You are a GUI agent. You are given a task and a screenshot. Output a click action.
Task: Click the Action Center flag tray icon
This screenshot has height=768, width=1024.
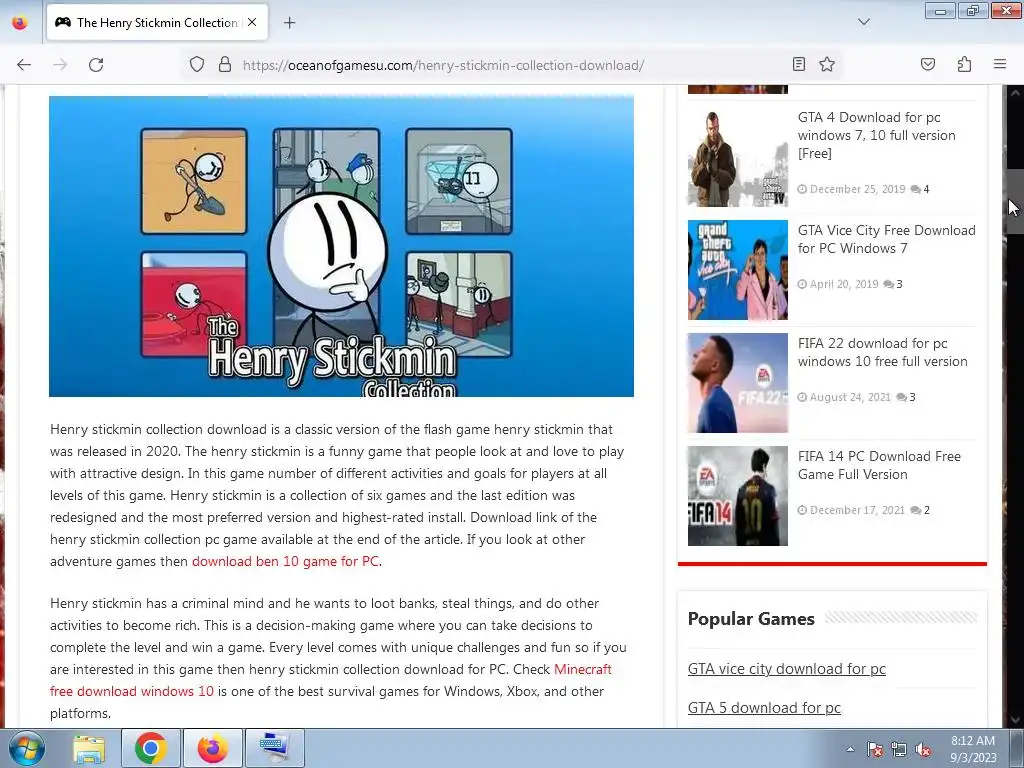875,749
